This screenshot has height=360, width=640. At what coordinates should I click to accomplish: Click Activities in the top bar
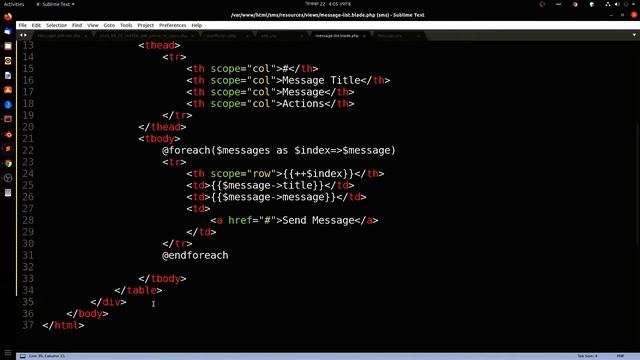pyautogui.click(x=13, y=4)
